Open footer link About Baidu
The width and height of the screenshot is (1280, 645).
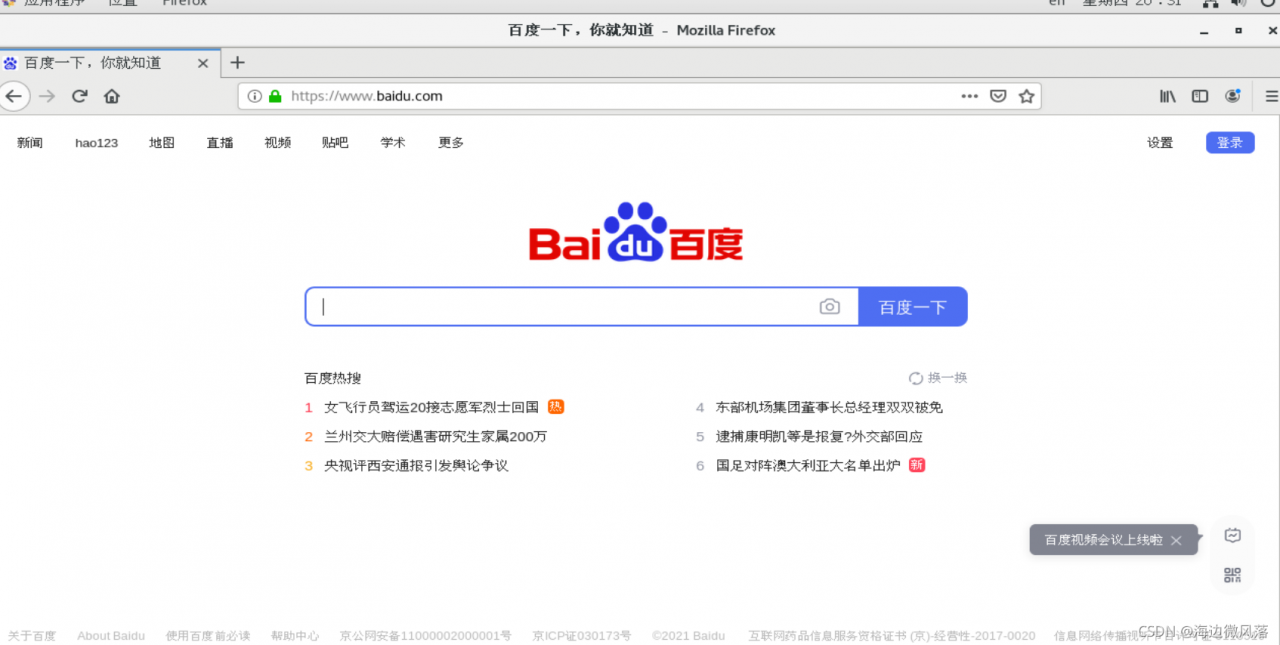(x=111, y=636)
